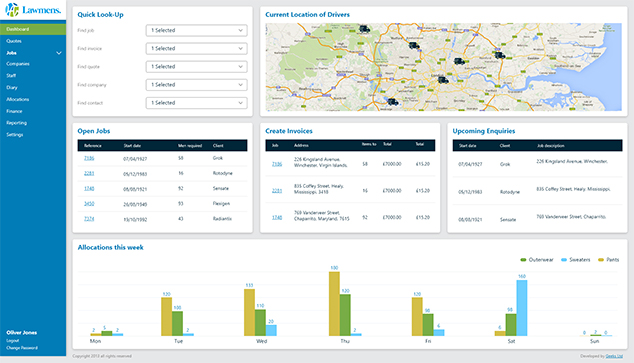Click the Sweaters legend color swatch
Image resolution: width=634 pixels, height=363 pixels.
tap(564, 260)
